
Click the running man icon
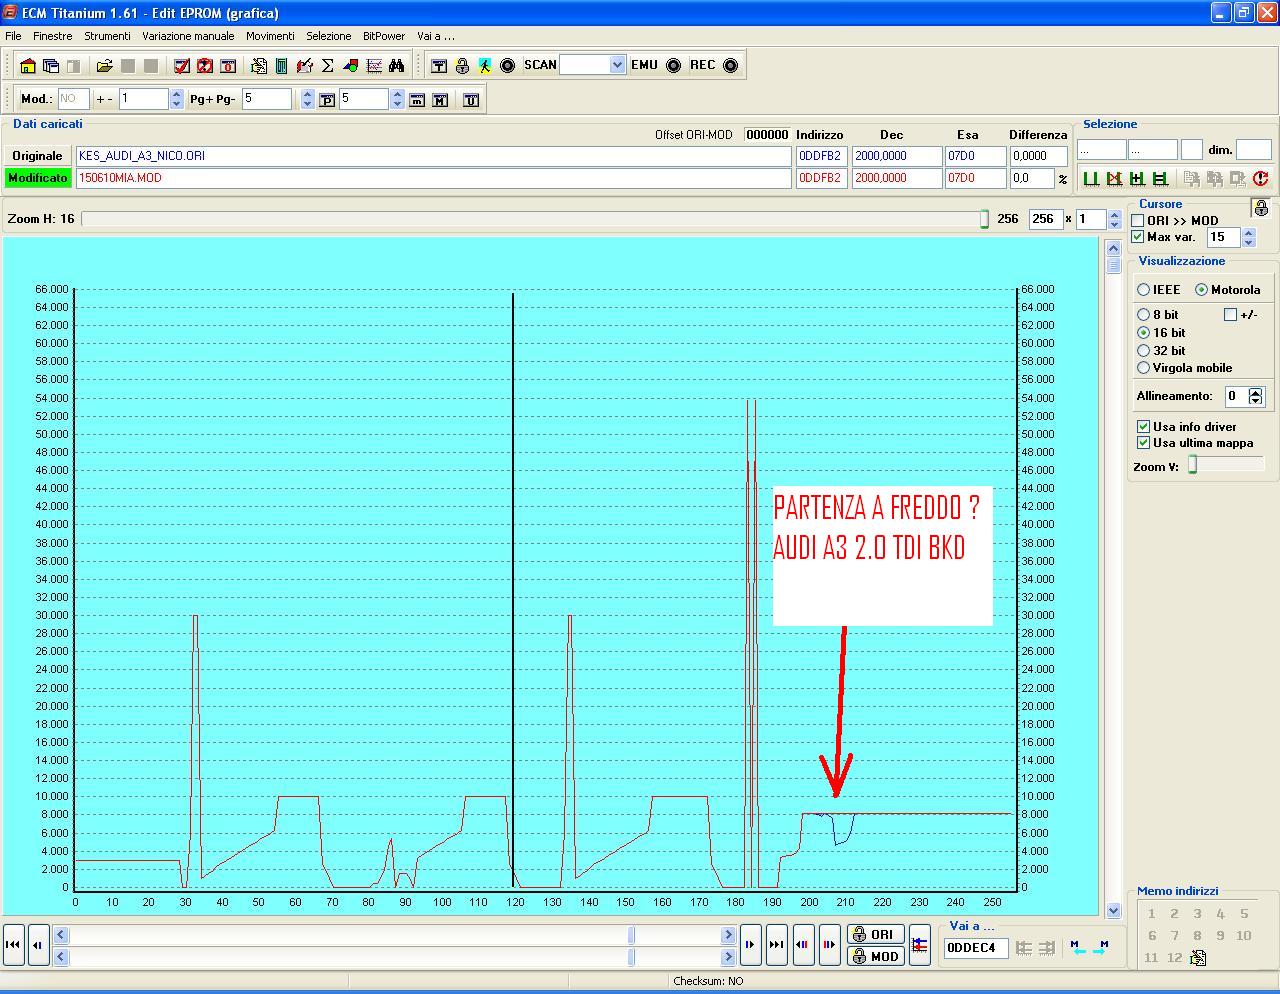pyautogui.click(x=484, y=66)
